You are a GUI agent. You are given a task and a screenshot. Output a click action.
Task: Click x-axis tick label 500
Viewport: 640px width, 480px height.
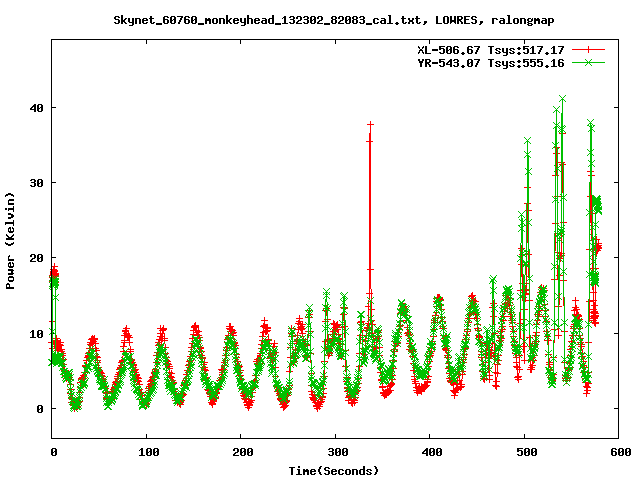[527, 452]
